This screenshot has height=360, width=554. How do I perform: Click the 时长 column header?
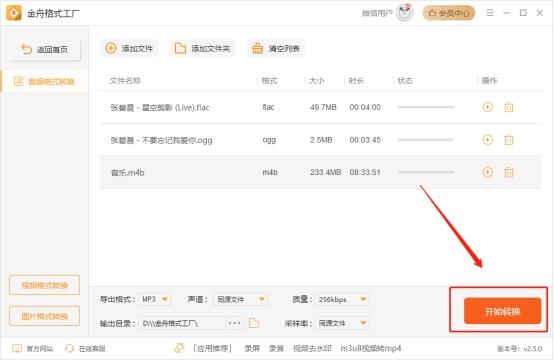(356, 81)
